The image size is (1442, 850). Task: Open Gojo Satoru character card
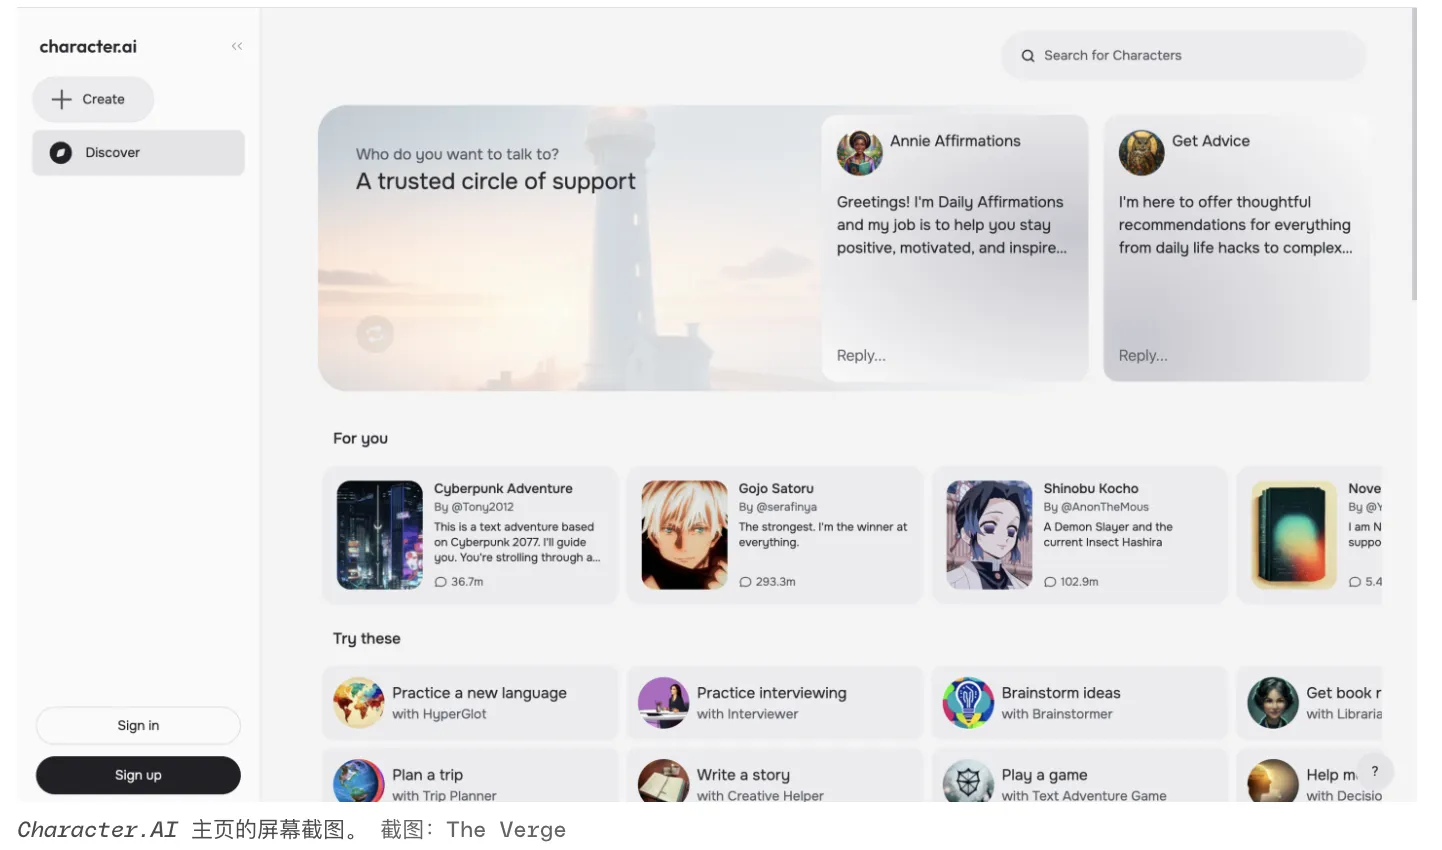[x=774, y=535]
